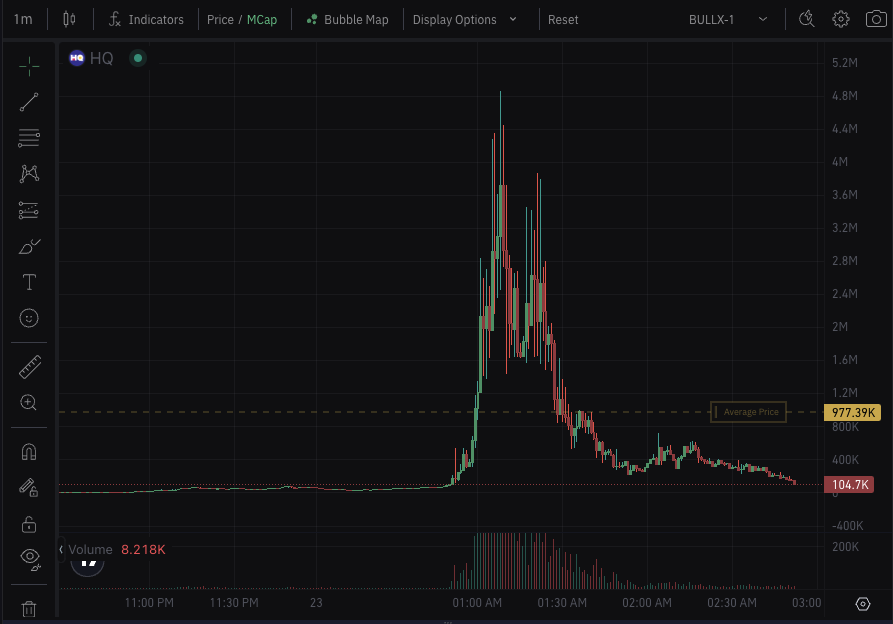
Task: Open the BULLX-1 layout dropdown
Action: pos(728,19)
